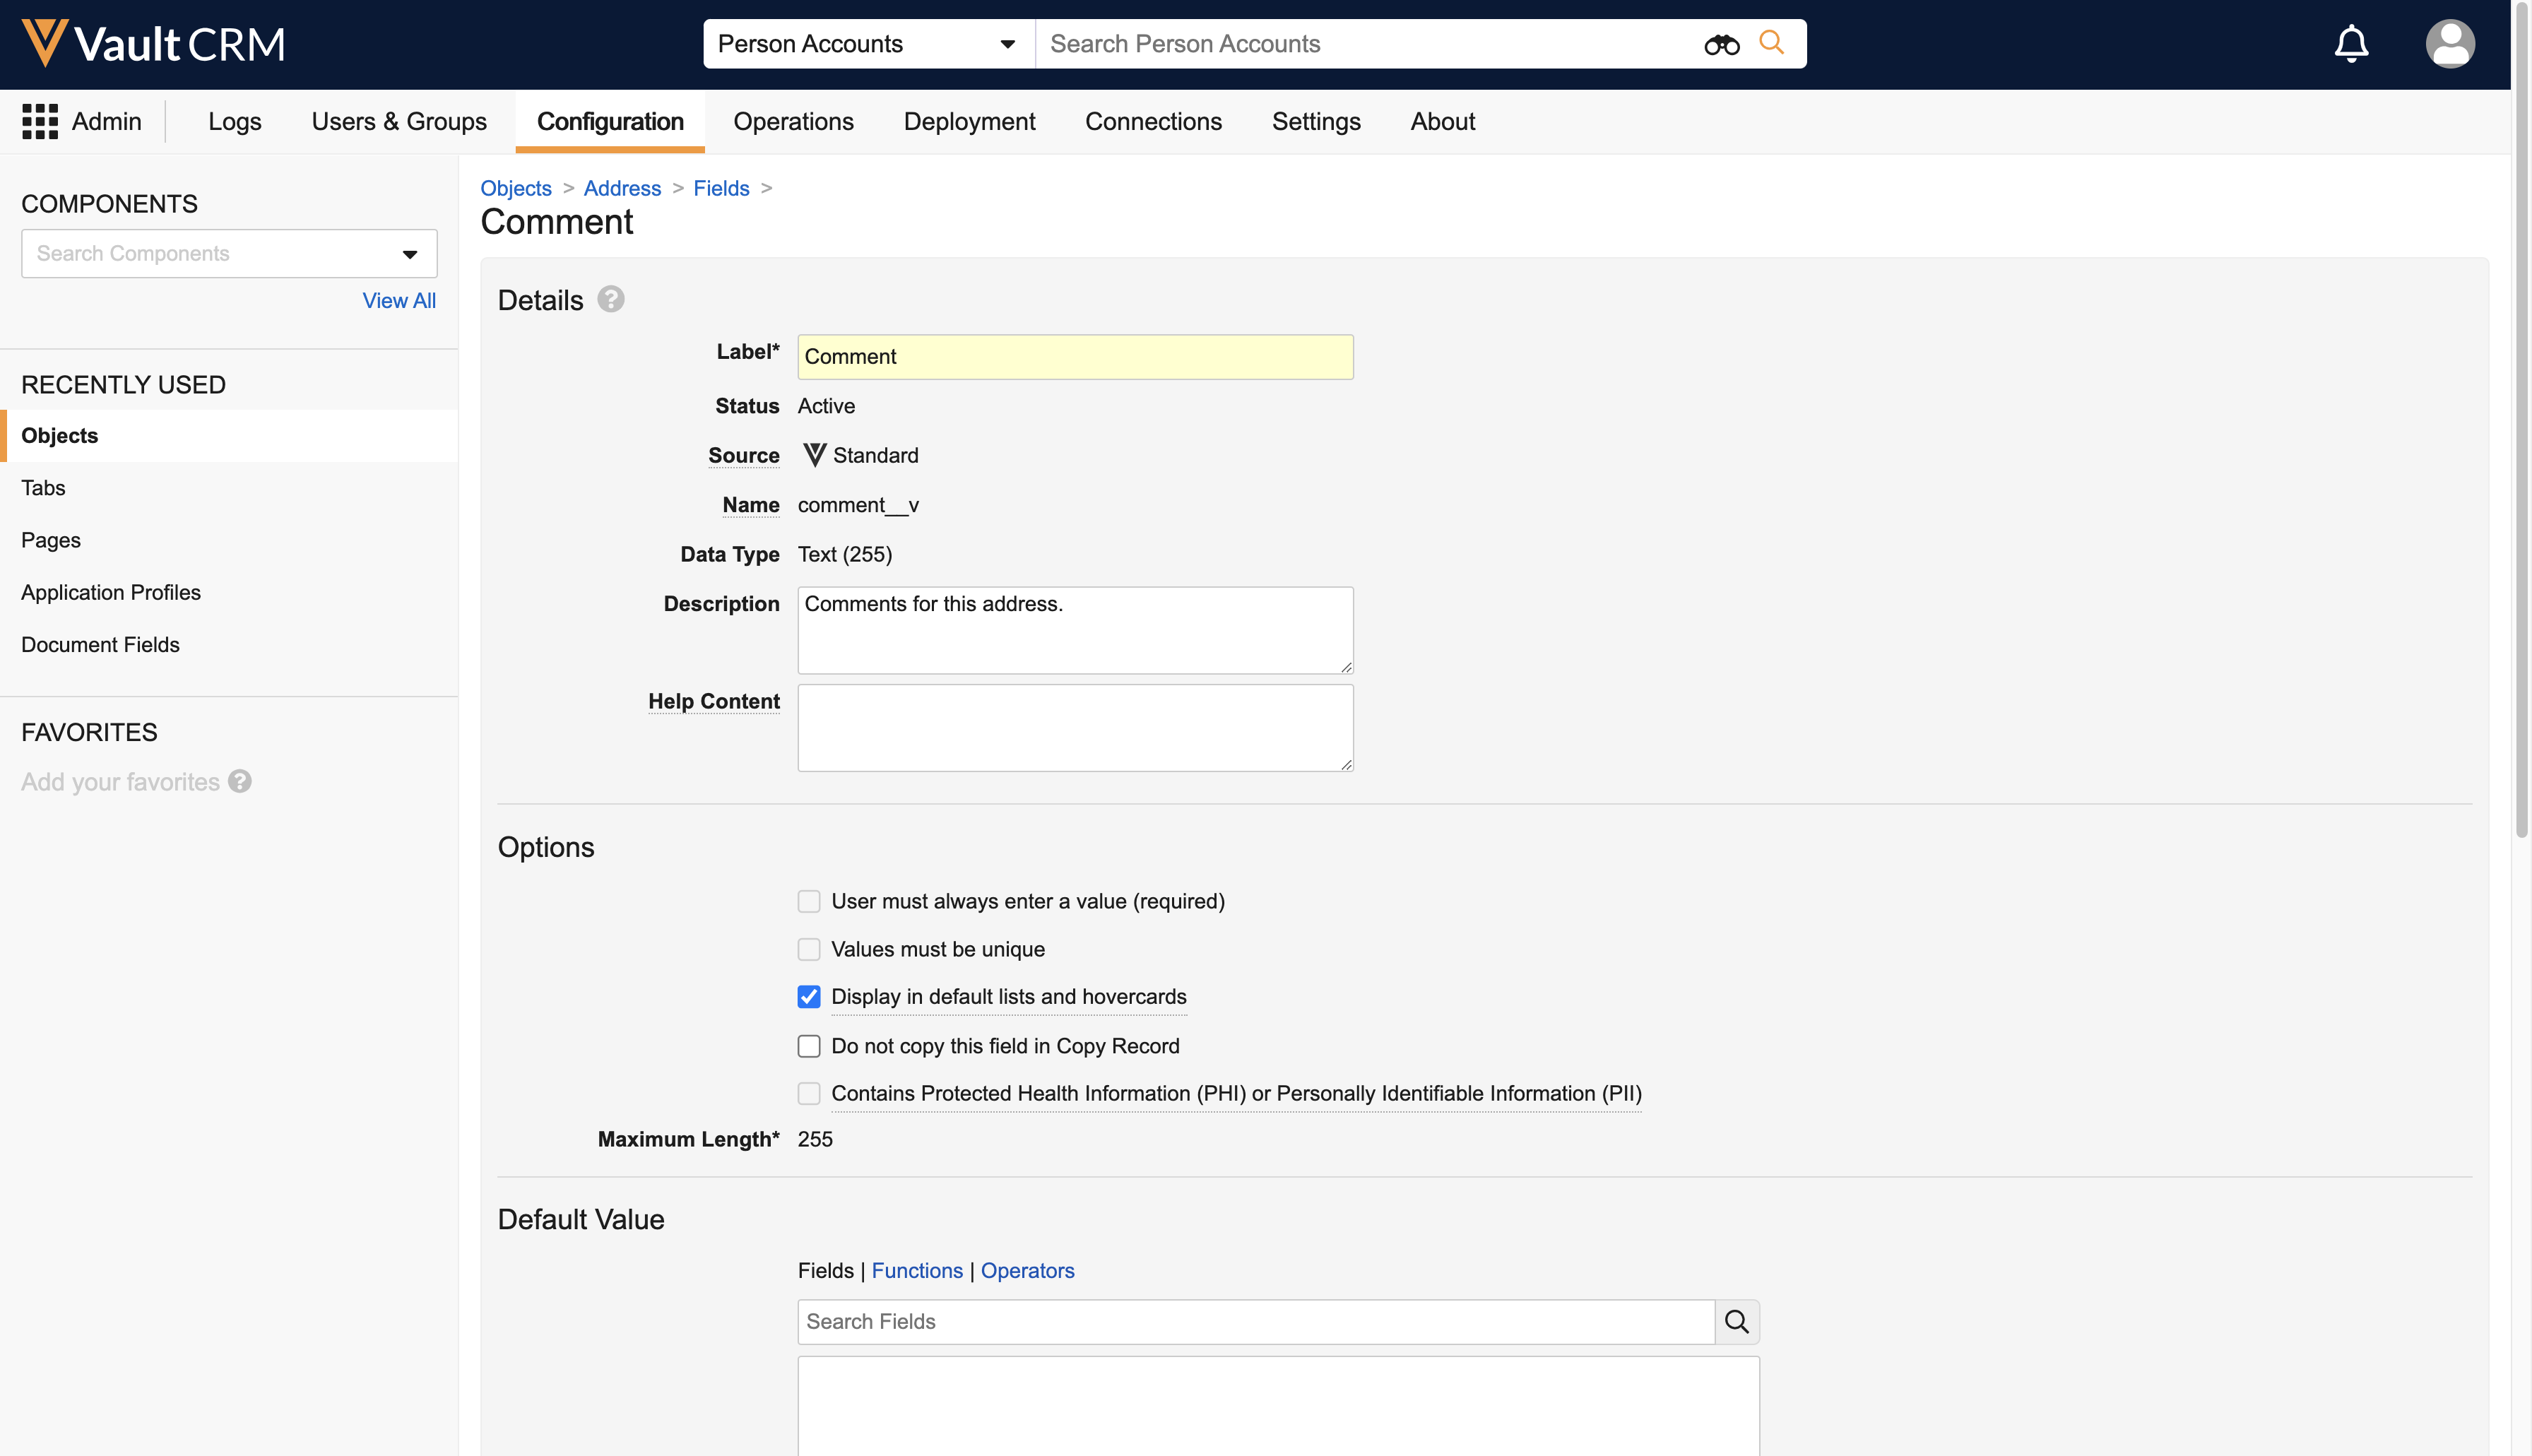Click the Address breadcrumb link
This screenshot has height=1456, width=2532.
[x=621, y=188]
